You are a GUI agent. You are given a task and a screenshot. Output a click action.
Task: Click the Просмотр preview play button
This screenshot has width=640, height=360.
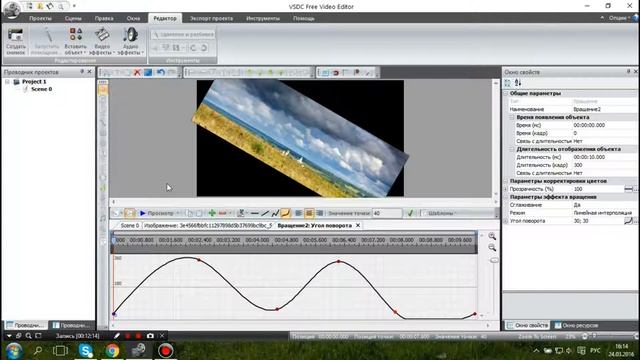pos(157,213)
